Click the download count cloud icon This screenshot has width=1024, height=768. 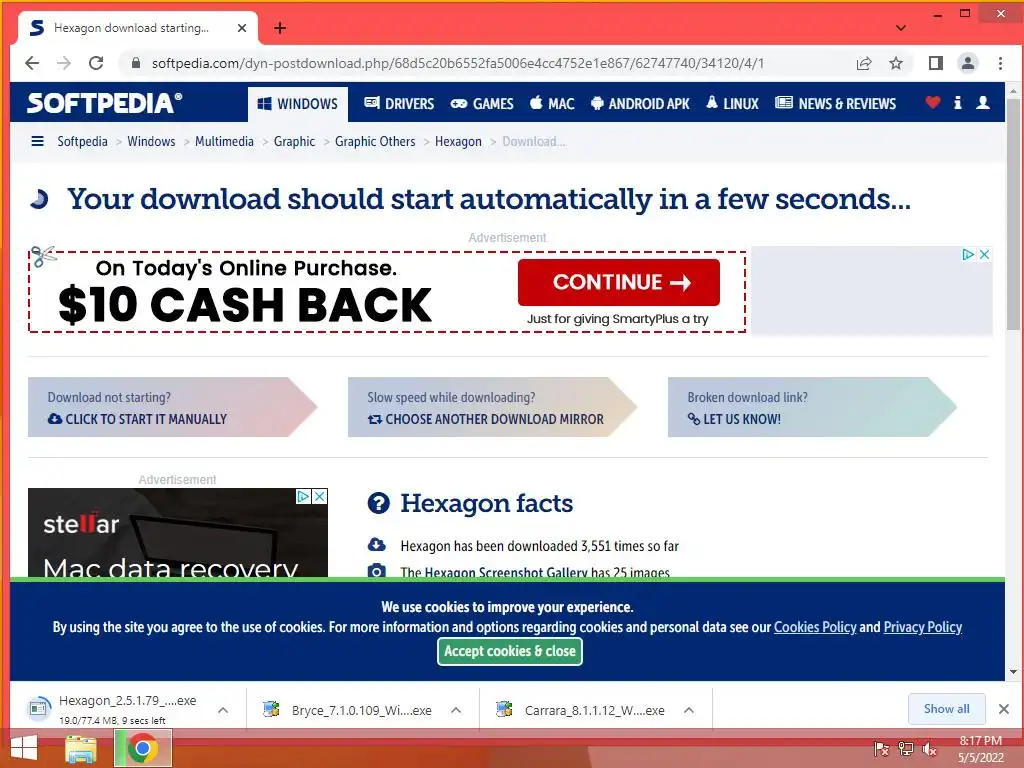pyautogui.click(x=377, y=545)
